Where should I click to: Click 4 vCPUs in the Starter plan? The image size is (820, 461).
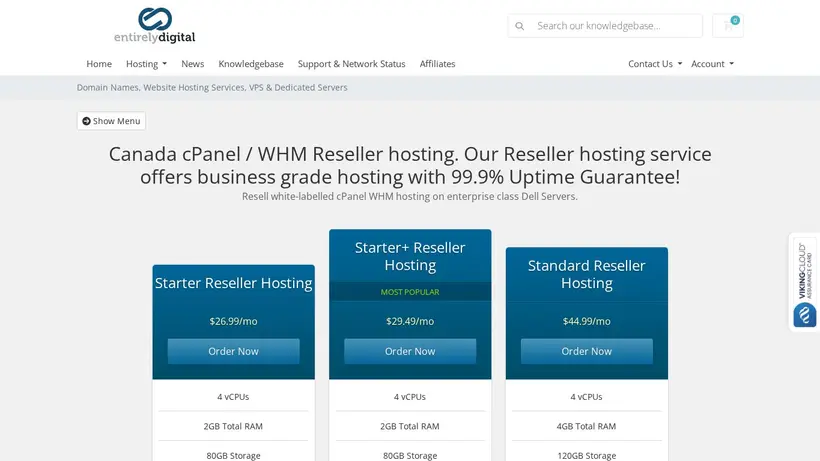coord(233,397)
